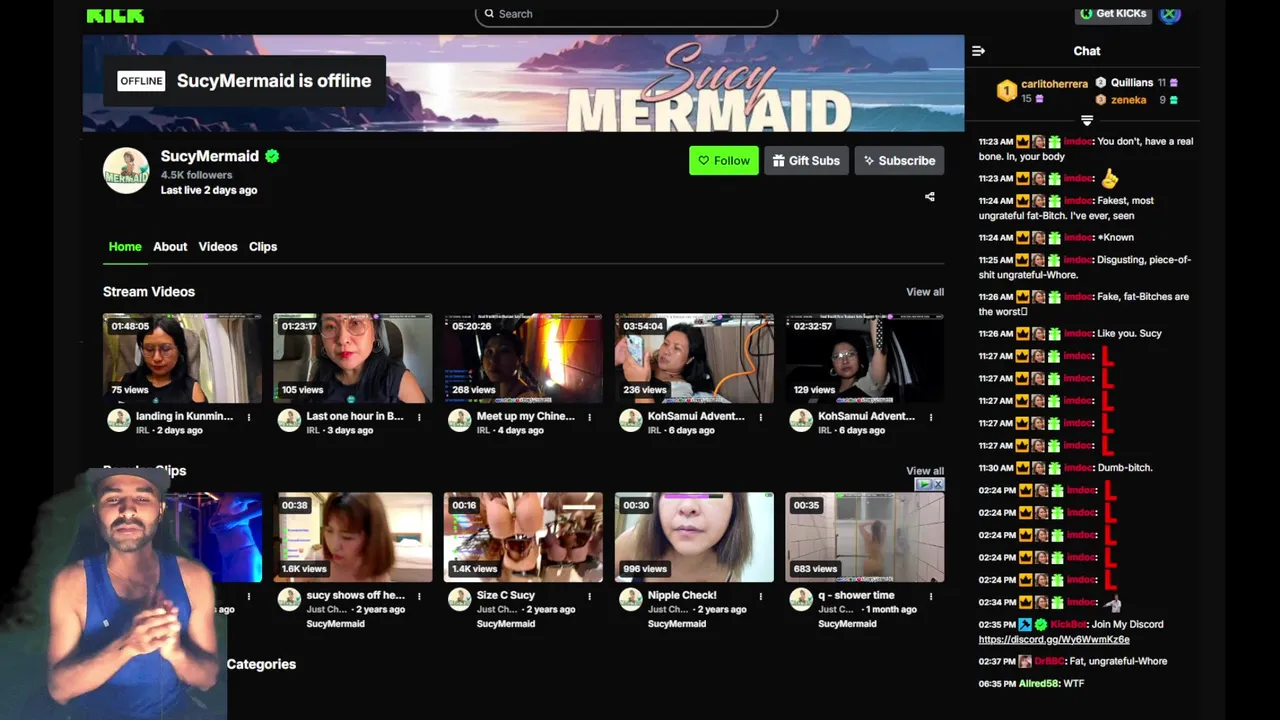Open the 02:32:57 stream video thumbnail
1280x720 pixels.
tap(865, 358)
